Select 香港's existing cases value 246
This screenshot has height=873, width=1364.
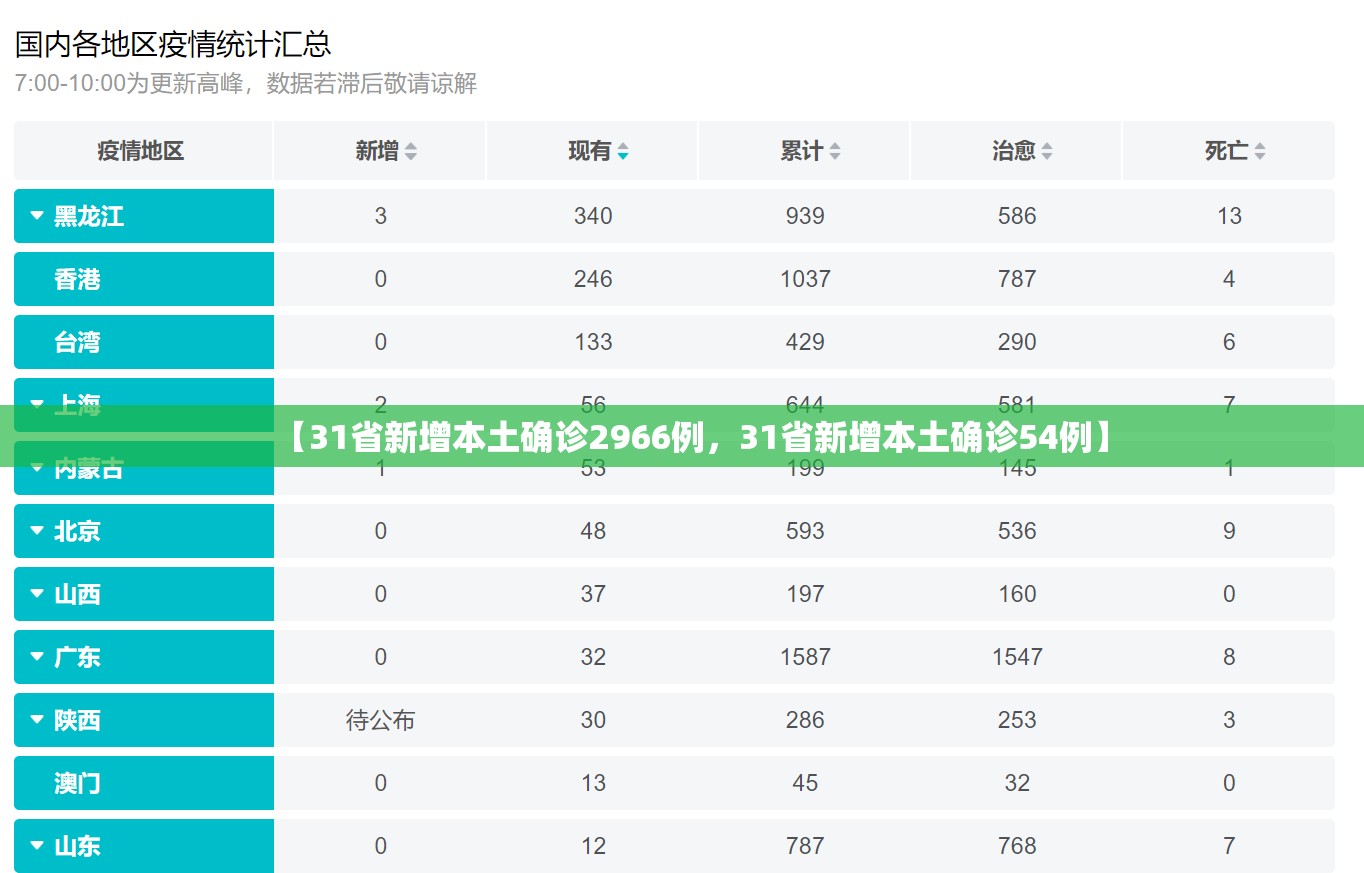pos(593,279)
